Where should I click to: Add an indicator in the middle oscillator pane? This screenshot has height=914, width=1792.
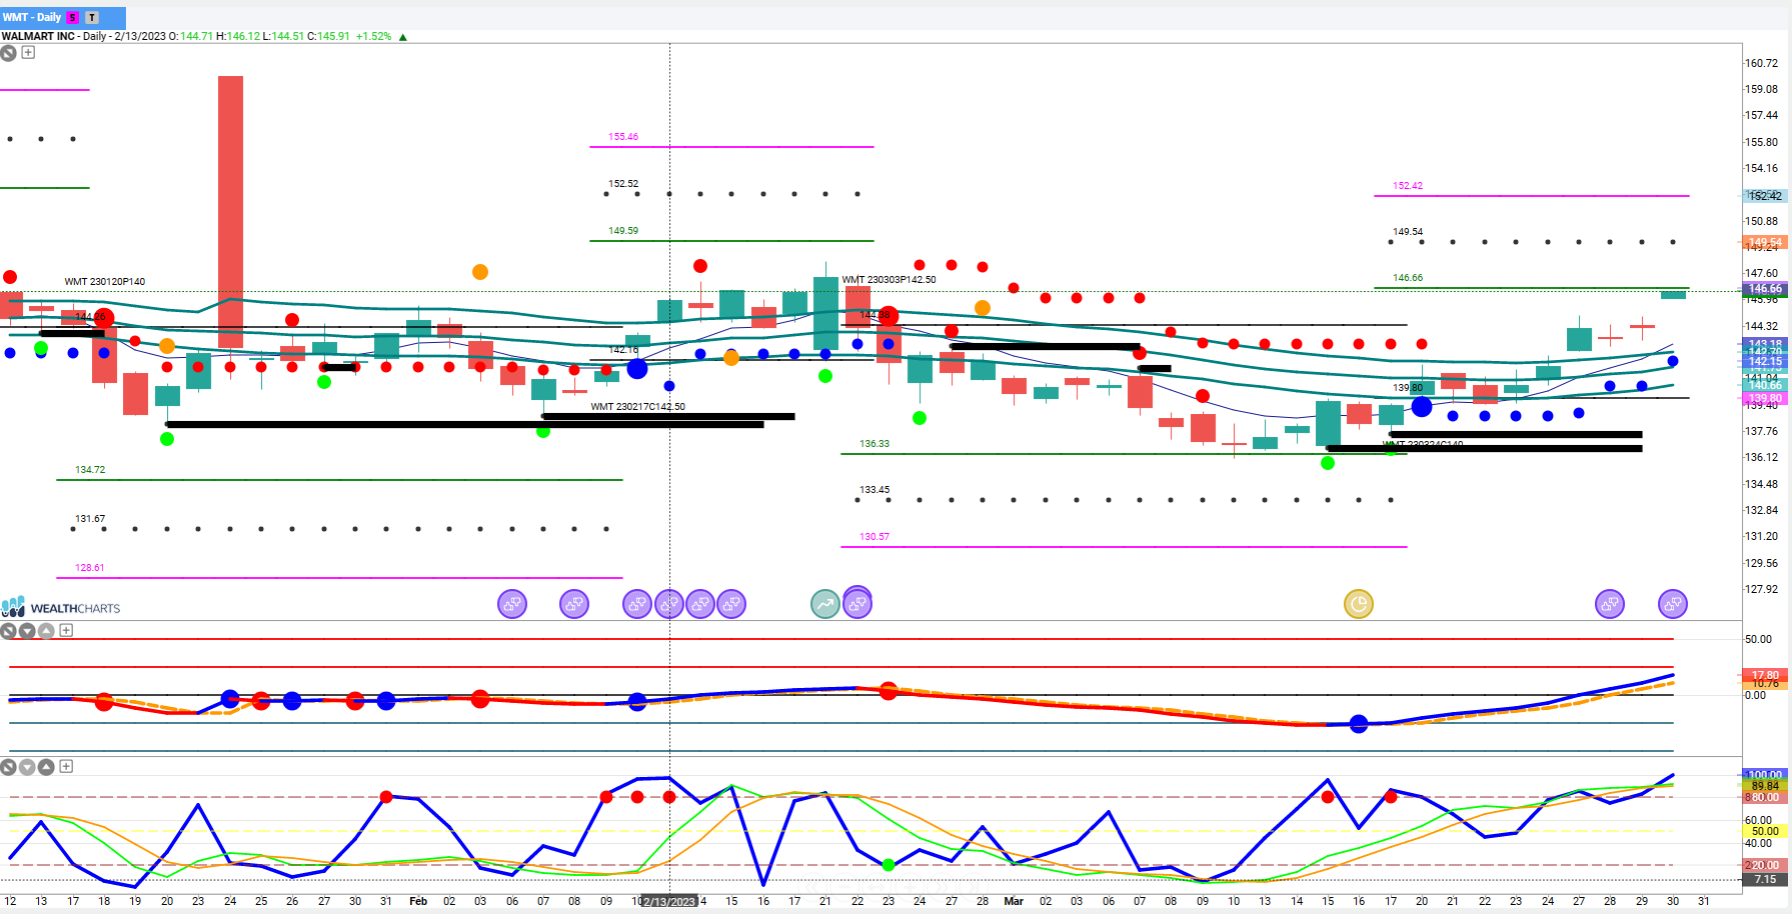click(66, 630)
